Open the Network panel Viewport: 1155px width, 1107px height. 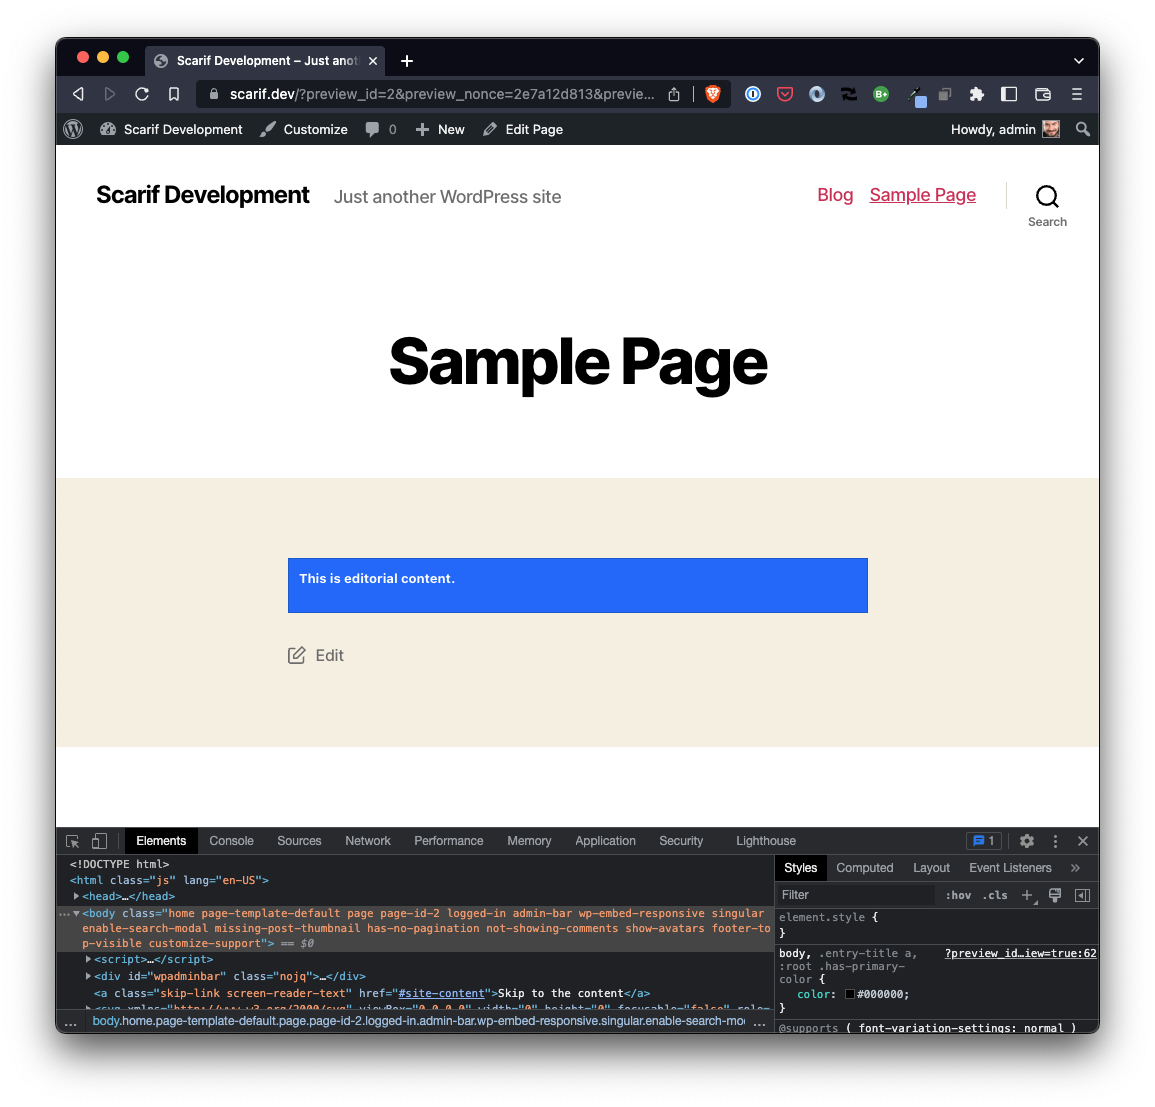click(368, 841)
